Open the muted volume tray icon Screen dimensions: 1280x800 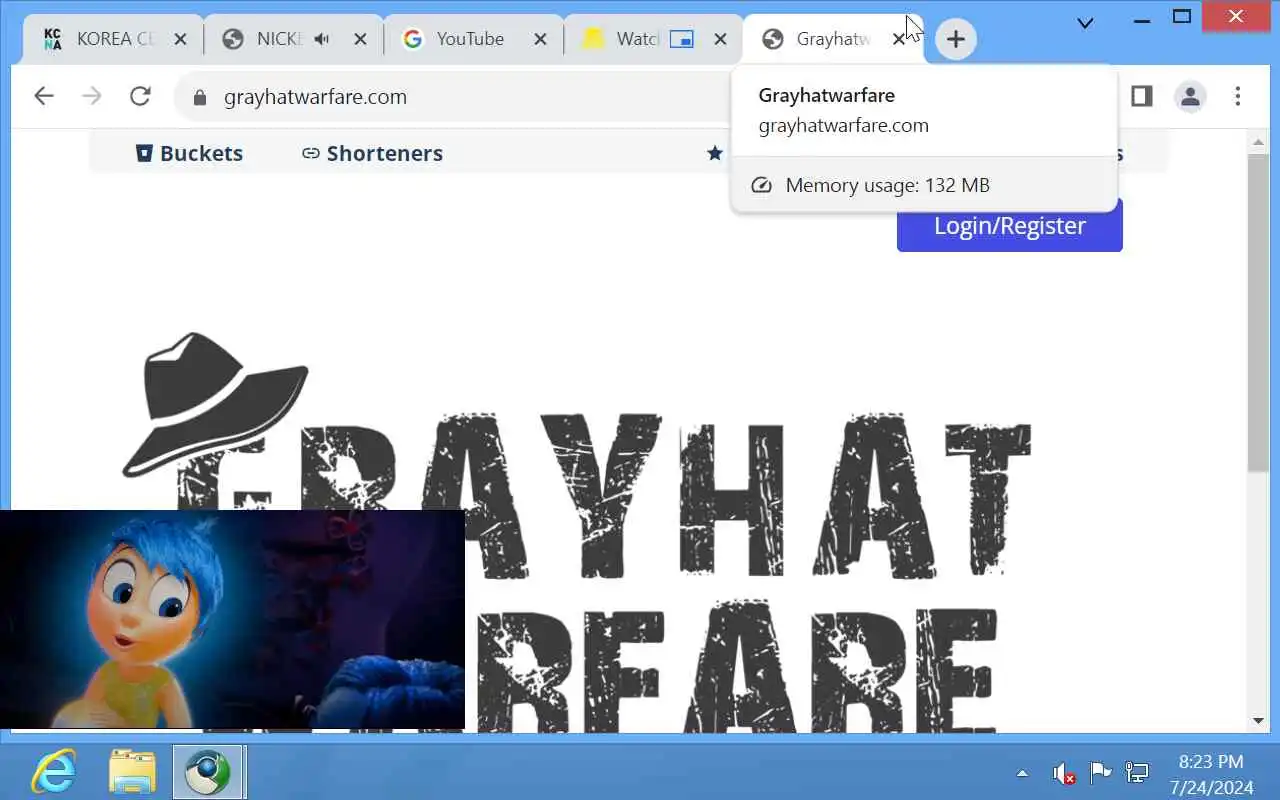[1063, 773]
